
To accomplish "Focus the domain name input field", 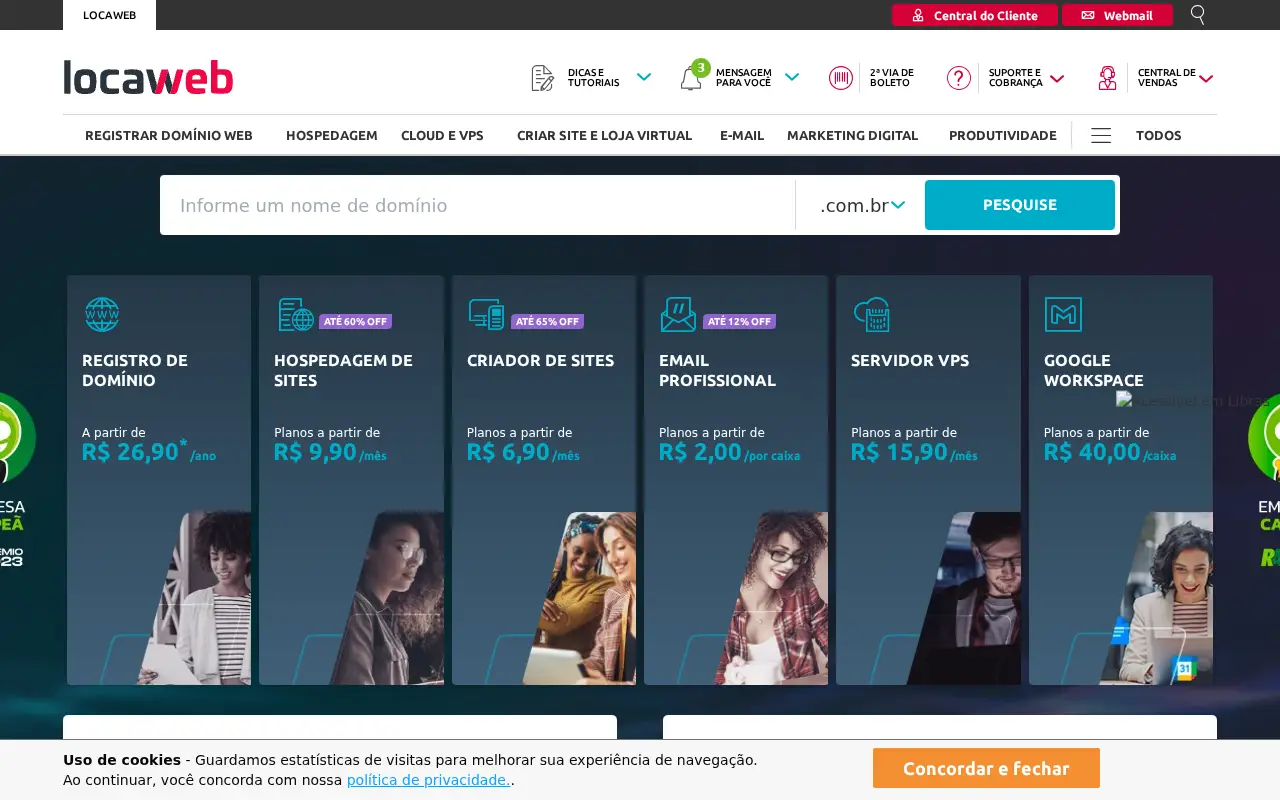I will pyautogui.click(x=478, y=205).
